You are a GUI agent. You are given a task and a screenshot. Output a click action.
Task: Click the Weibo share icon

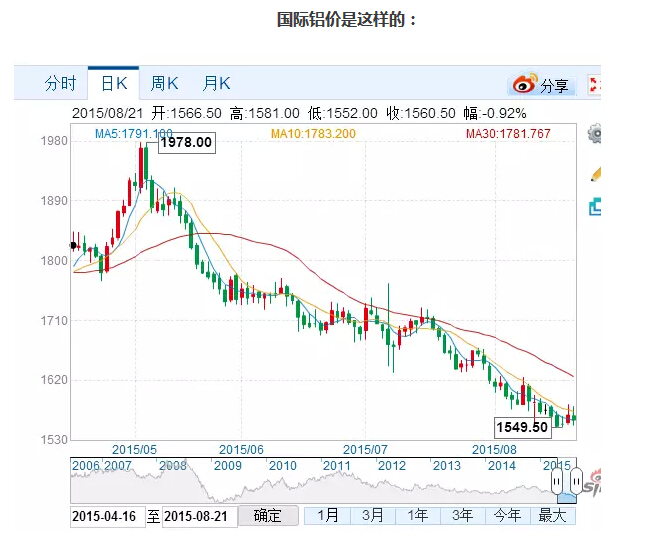point(525,86)
